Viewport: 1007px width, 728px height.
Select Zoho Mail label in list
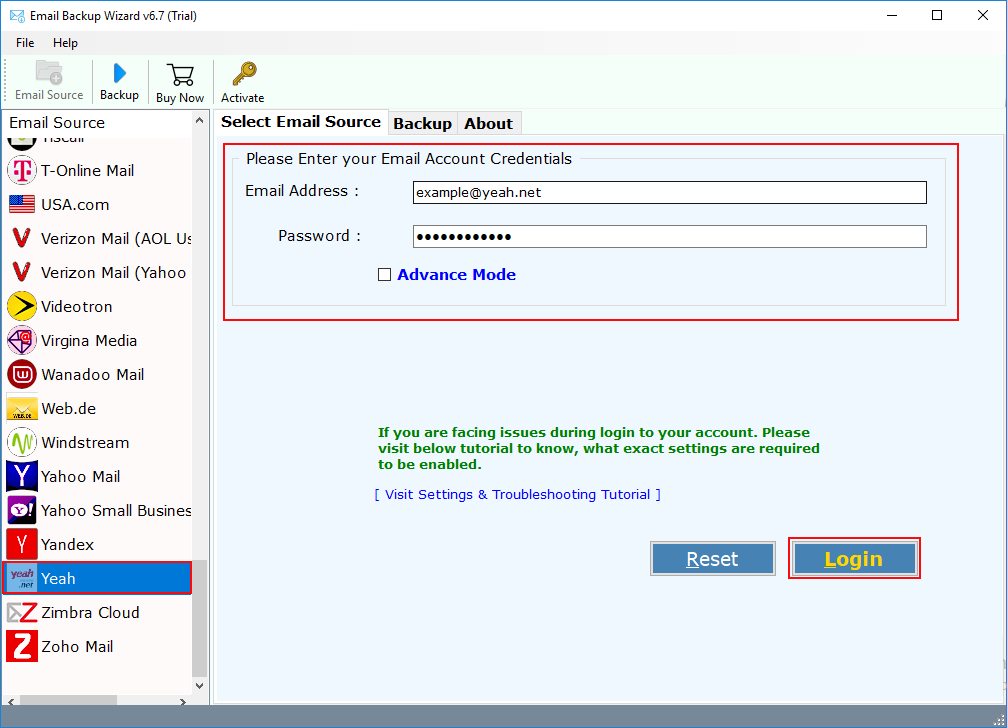point(77,646)
